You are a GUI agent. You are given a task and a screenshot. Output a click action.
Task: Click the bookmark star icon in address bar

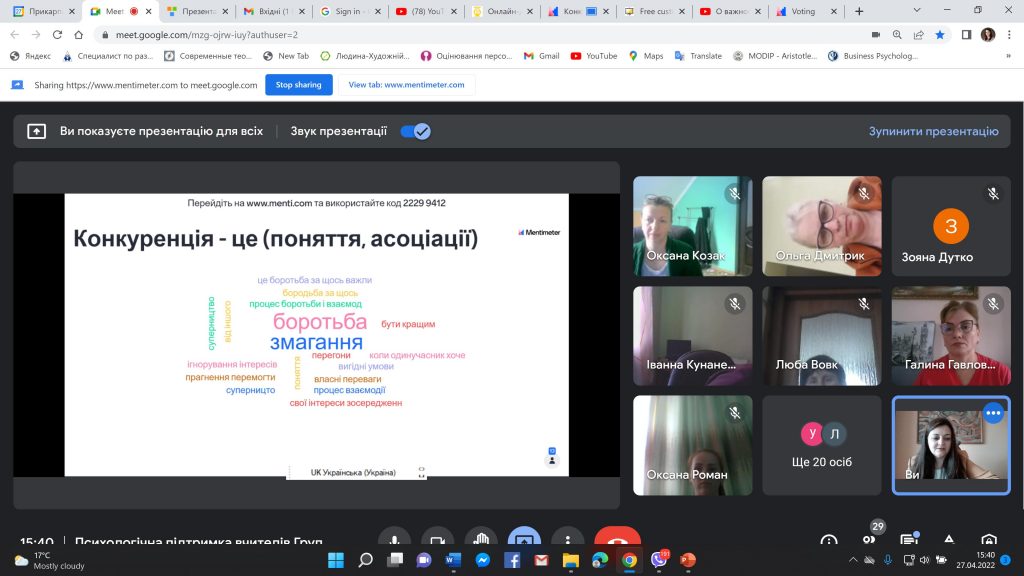coord(939,34)
